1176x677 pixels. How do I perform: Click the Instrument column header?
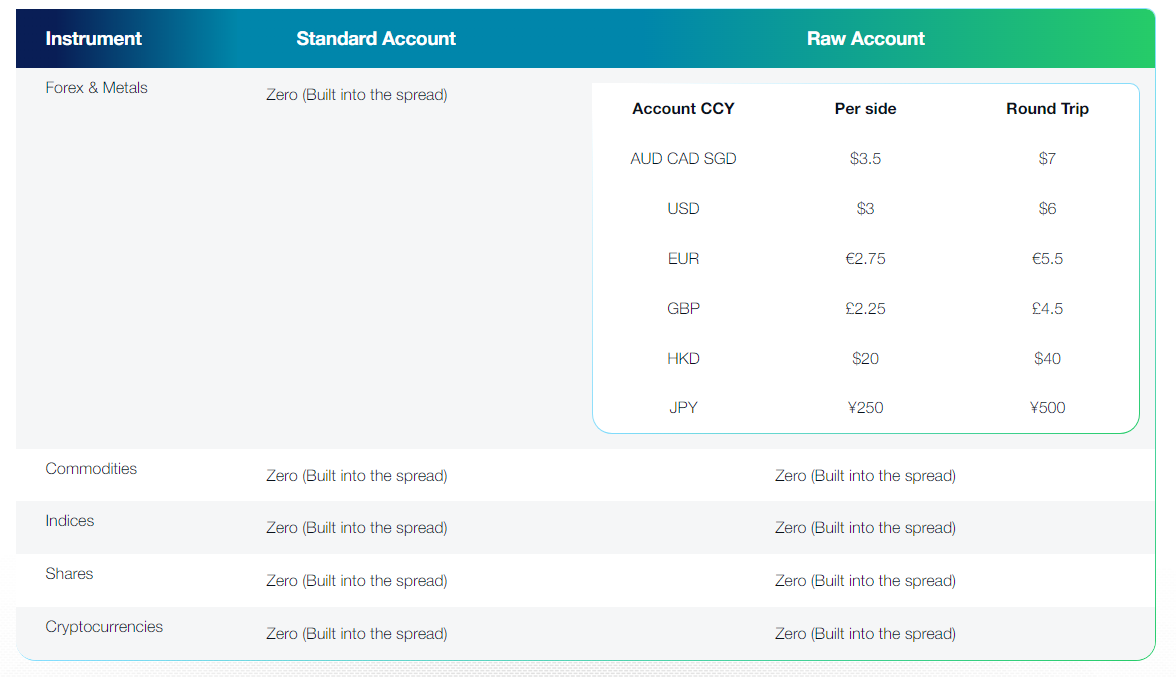94,39
